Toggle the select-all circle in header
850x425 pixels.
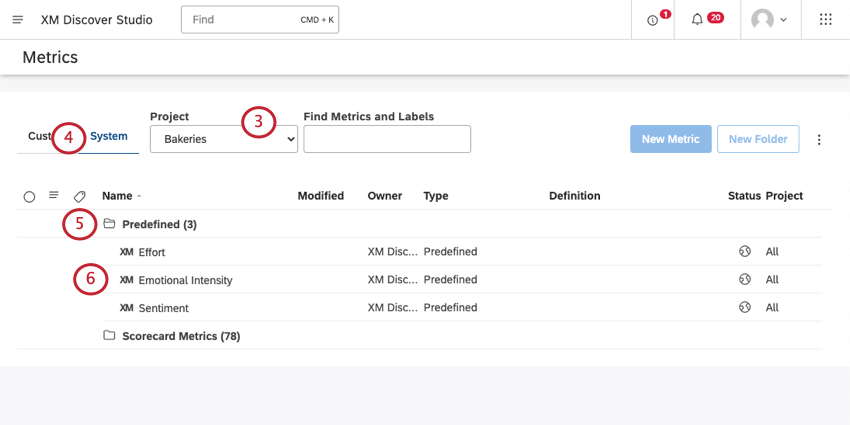[x=29, y=196]
